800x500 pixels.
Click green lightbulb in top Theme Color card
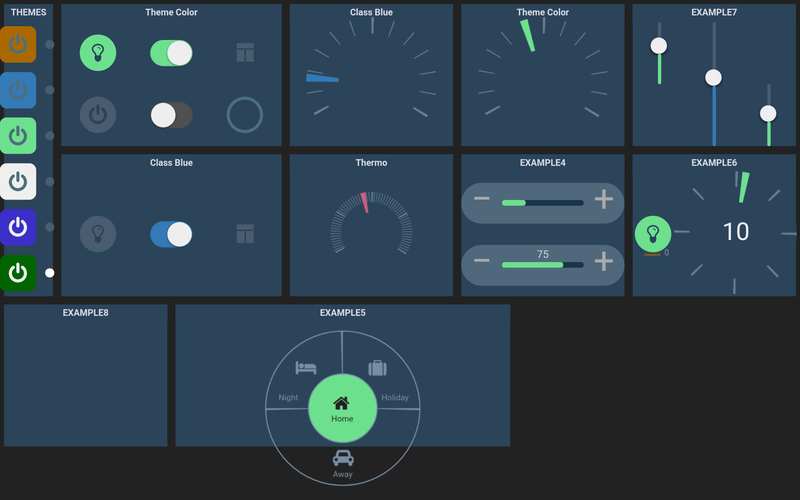coord(98,53)
